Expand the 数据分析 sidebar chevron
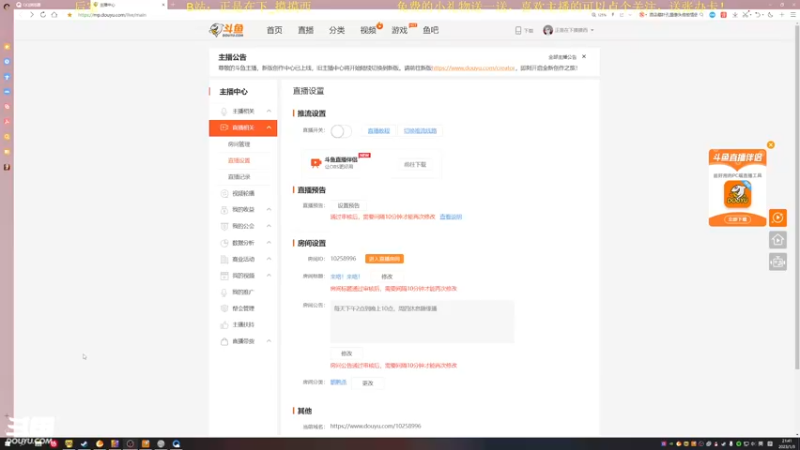 tap(269, 243)
